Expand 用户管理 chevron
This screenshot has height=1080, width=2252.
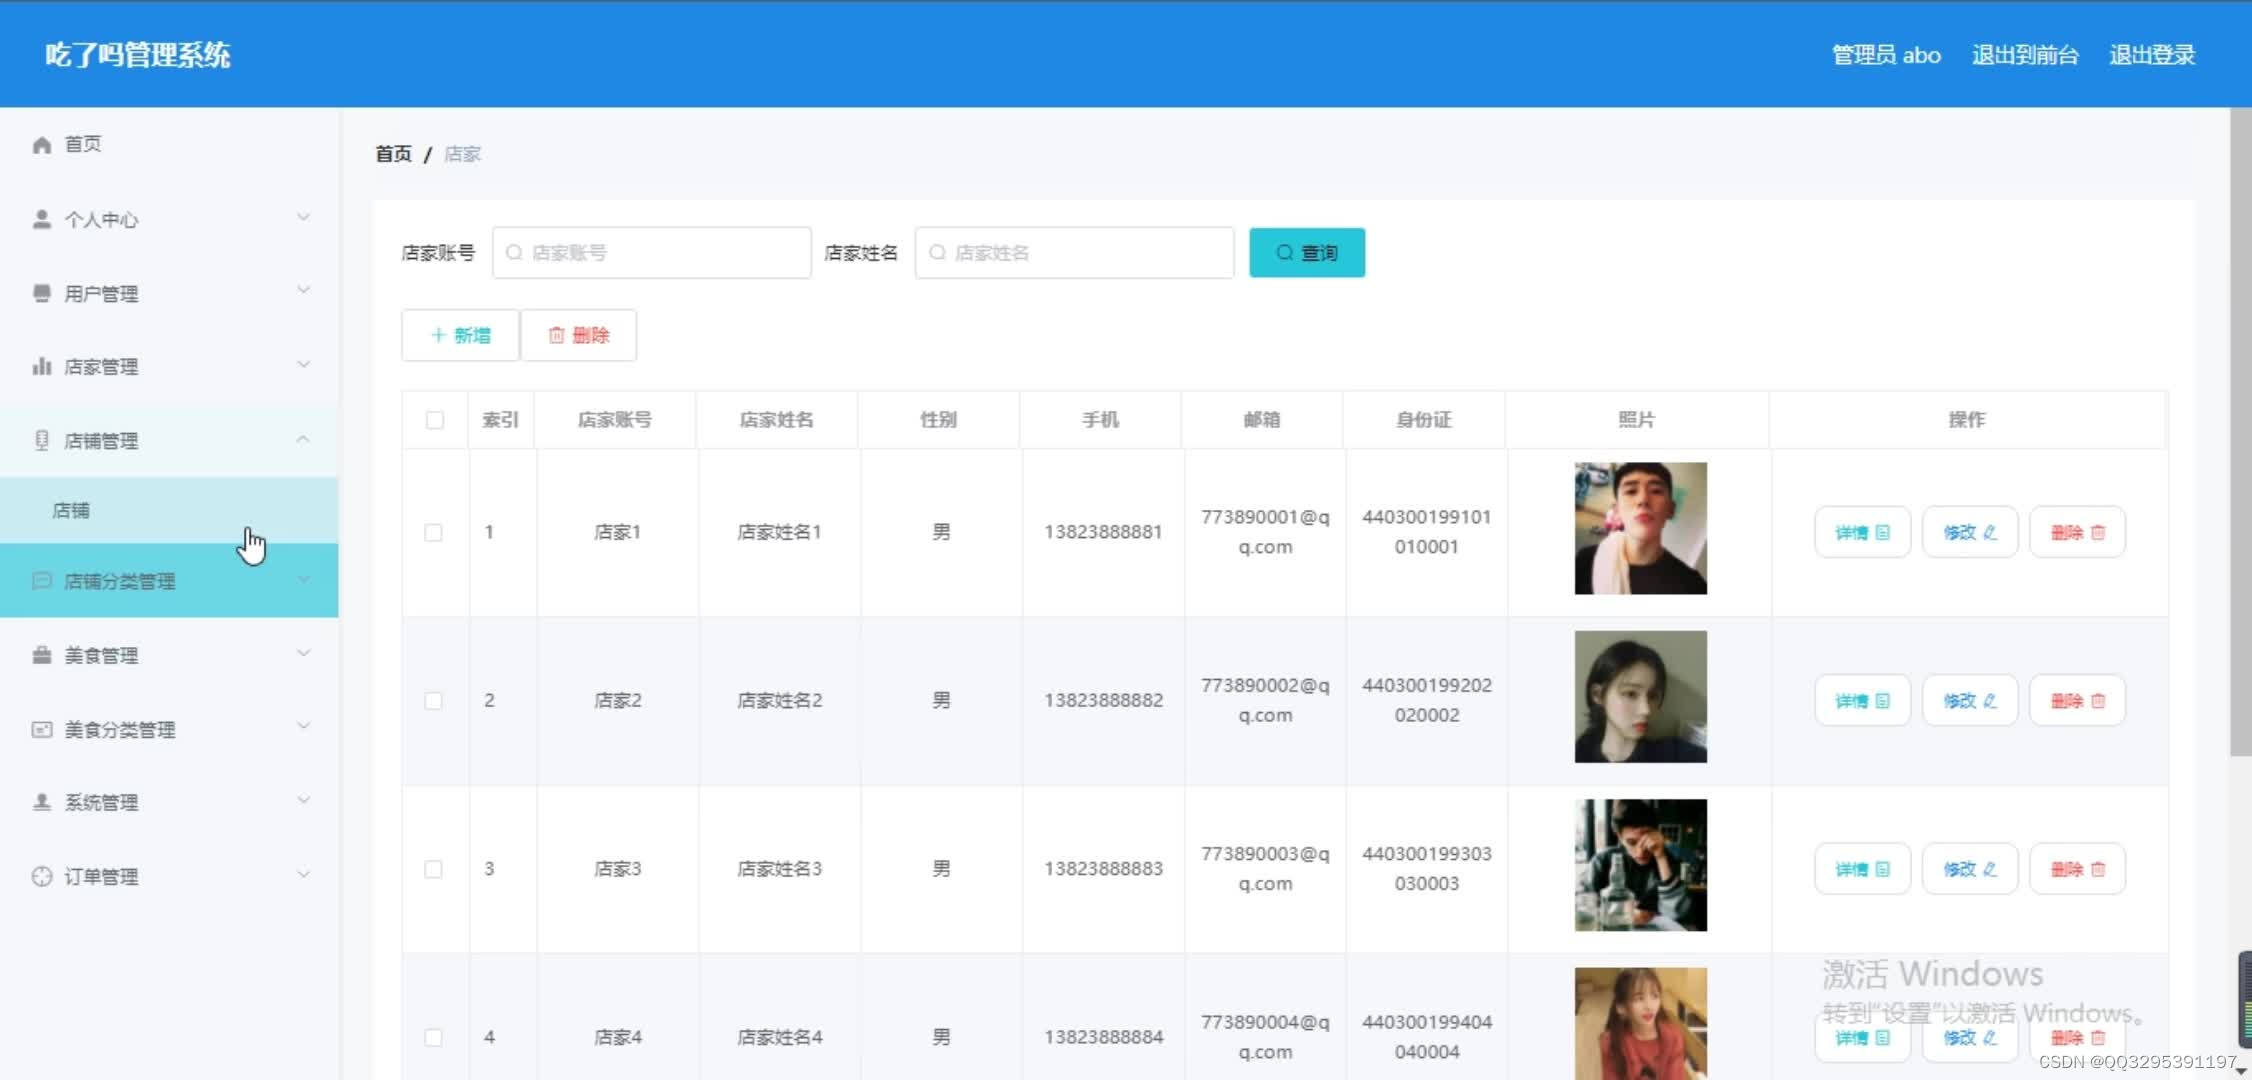click(x=303, y=291)
